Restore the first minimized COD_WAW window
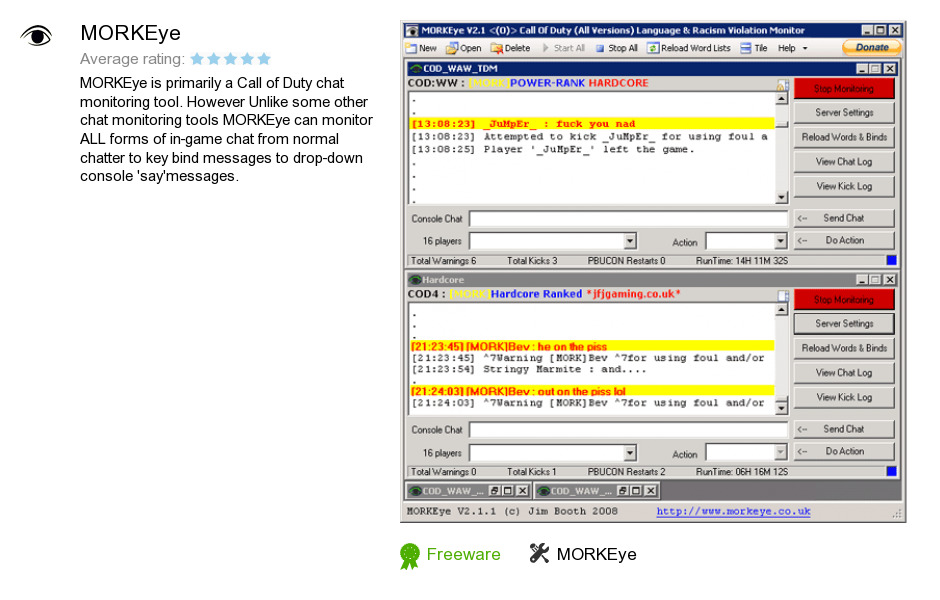Viewport: 940px width, 600px height. click(495, 491)
